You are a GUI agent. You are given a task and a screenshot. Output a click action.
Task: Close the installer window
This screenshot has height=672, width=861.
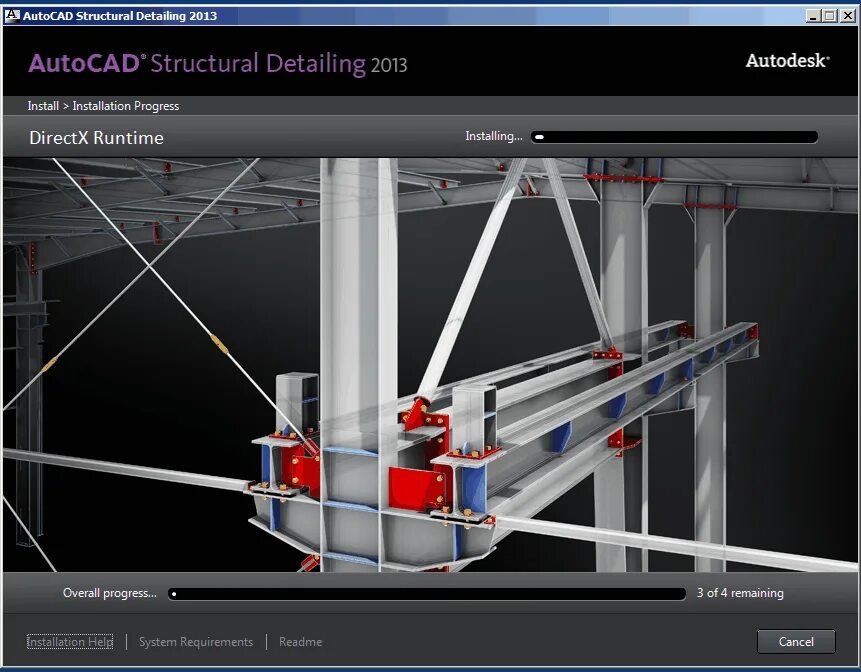point(848,16)
